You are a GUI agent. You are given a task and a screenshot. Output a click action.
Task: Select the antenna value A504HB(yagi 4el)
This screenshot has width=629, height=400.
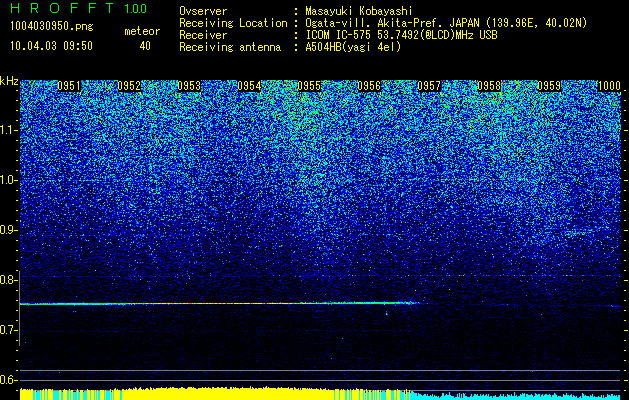point(353,47)
